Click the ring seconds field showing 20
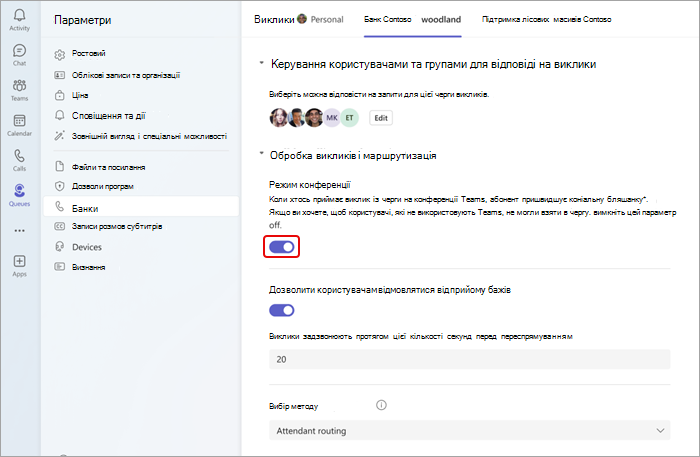This screenshot has width=700, height=457. click(x=470, y=359)
